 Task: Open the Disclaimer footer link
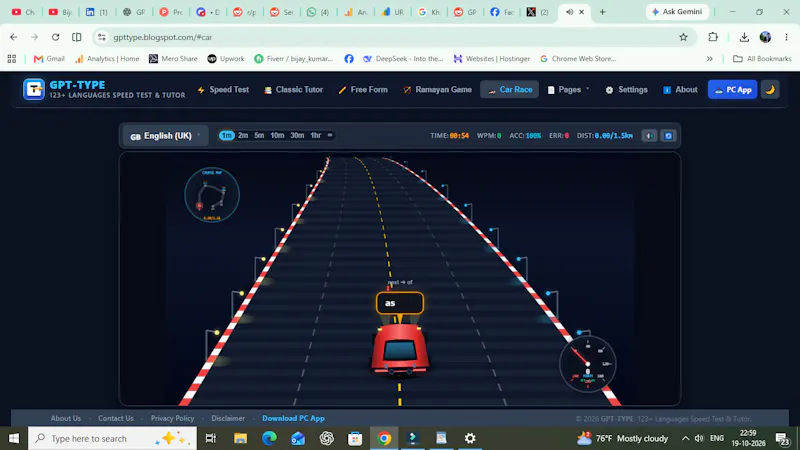pos(228,418)
